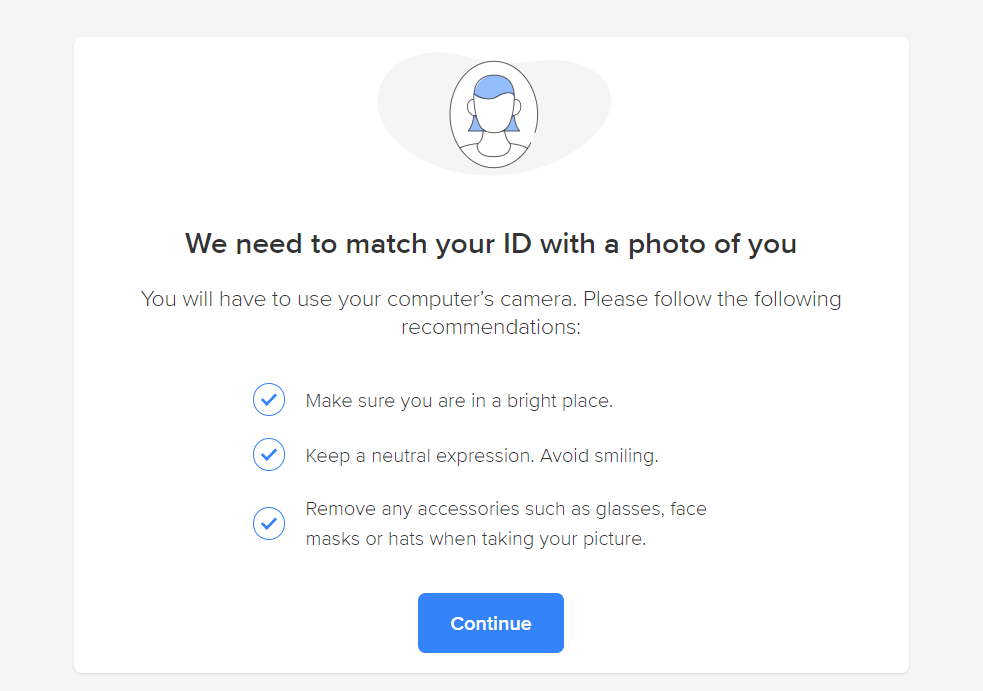Click the "Keep a neutral expression" sentence
Screen dimensions: 983x691
coord(420,456)
